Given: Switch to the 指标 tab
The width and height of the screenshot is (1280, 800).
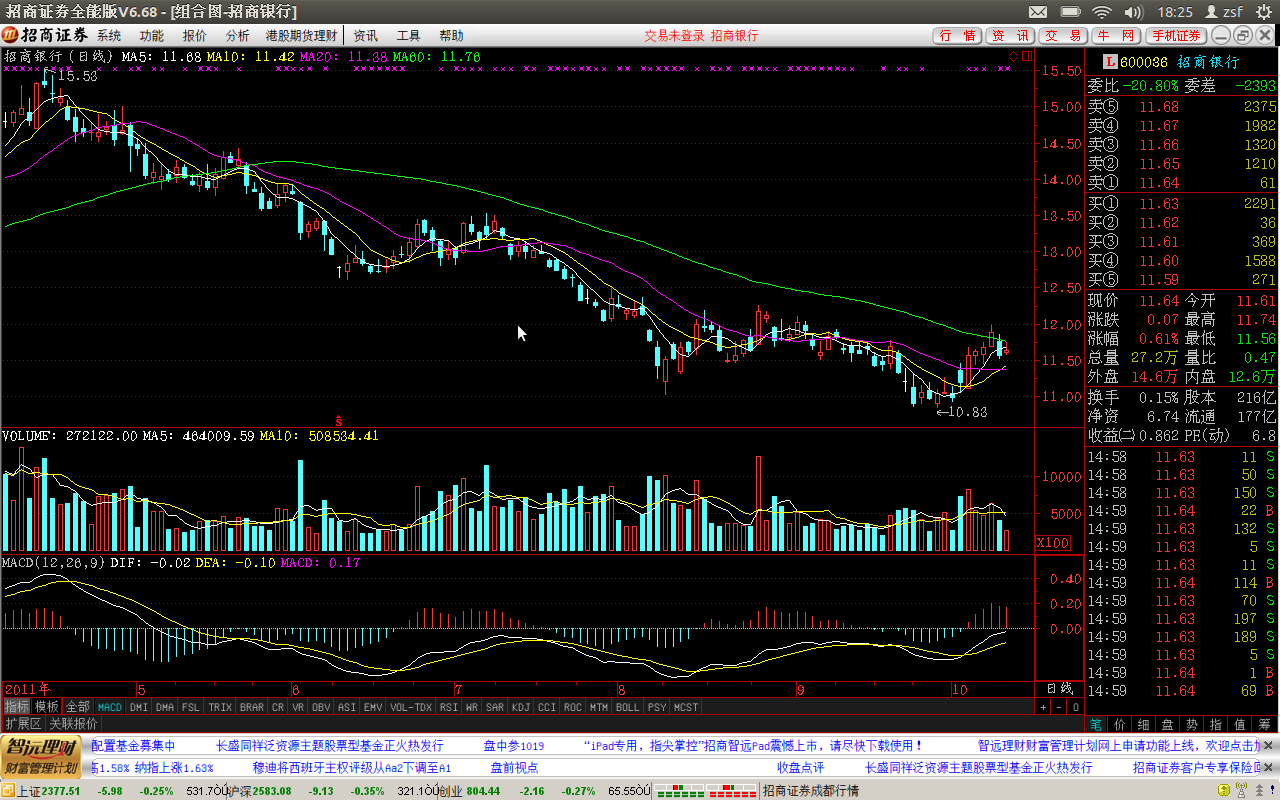Looking at the screenshot, I should (16, 707).
